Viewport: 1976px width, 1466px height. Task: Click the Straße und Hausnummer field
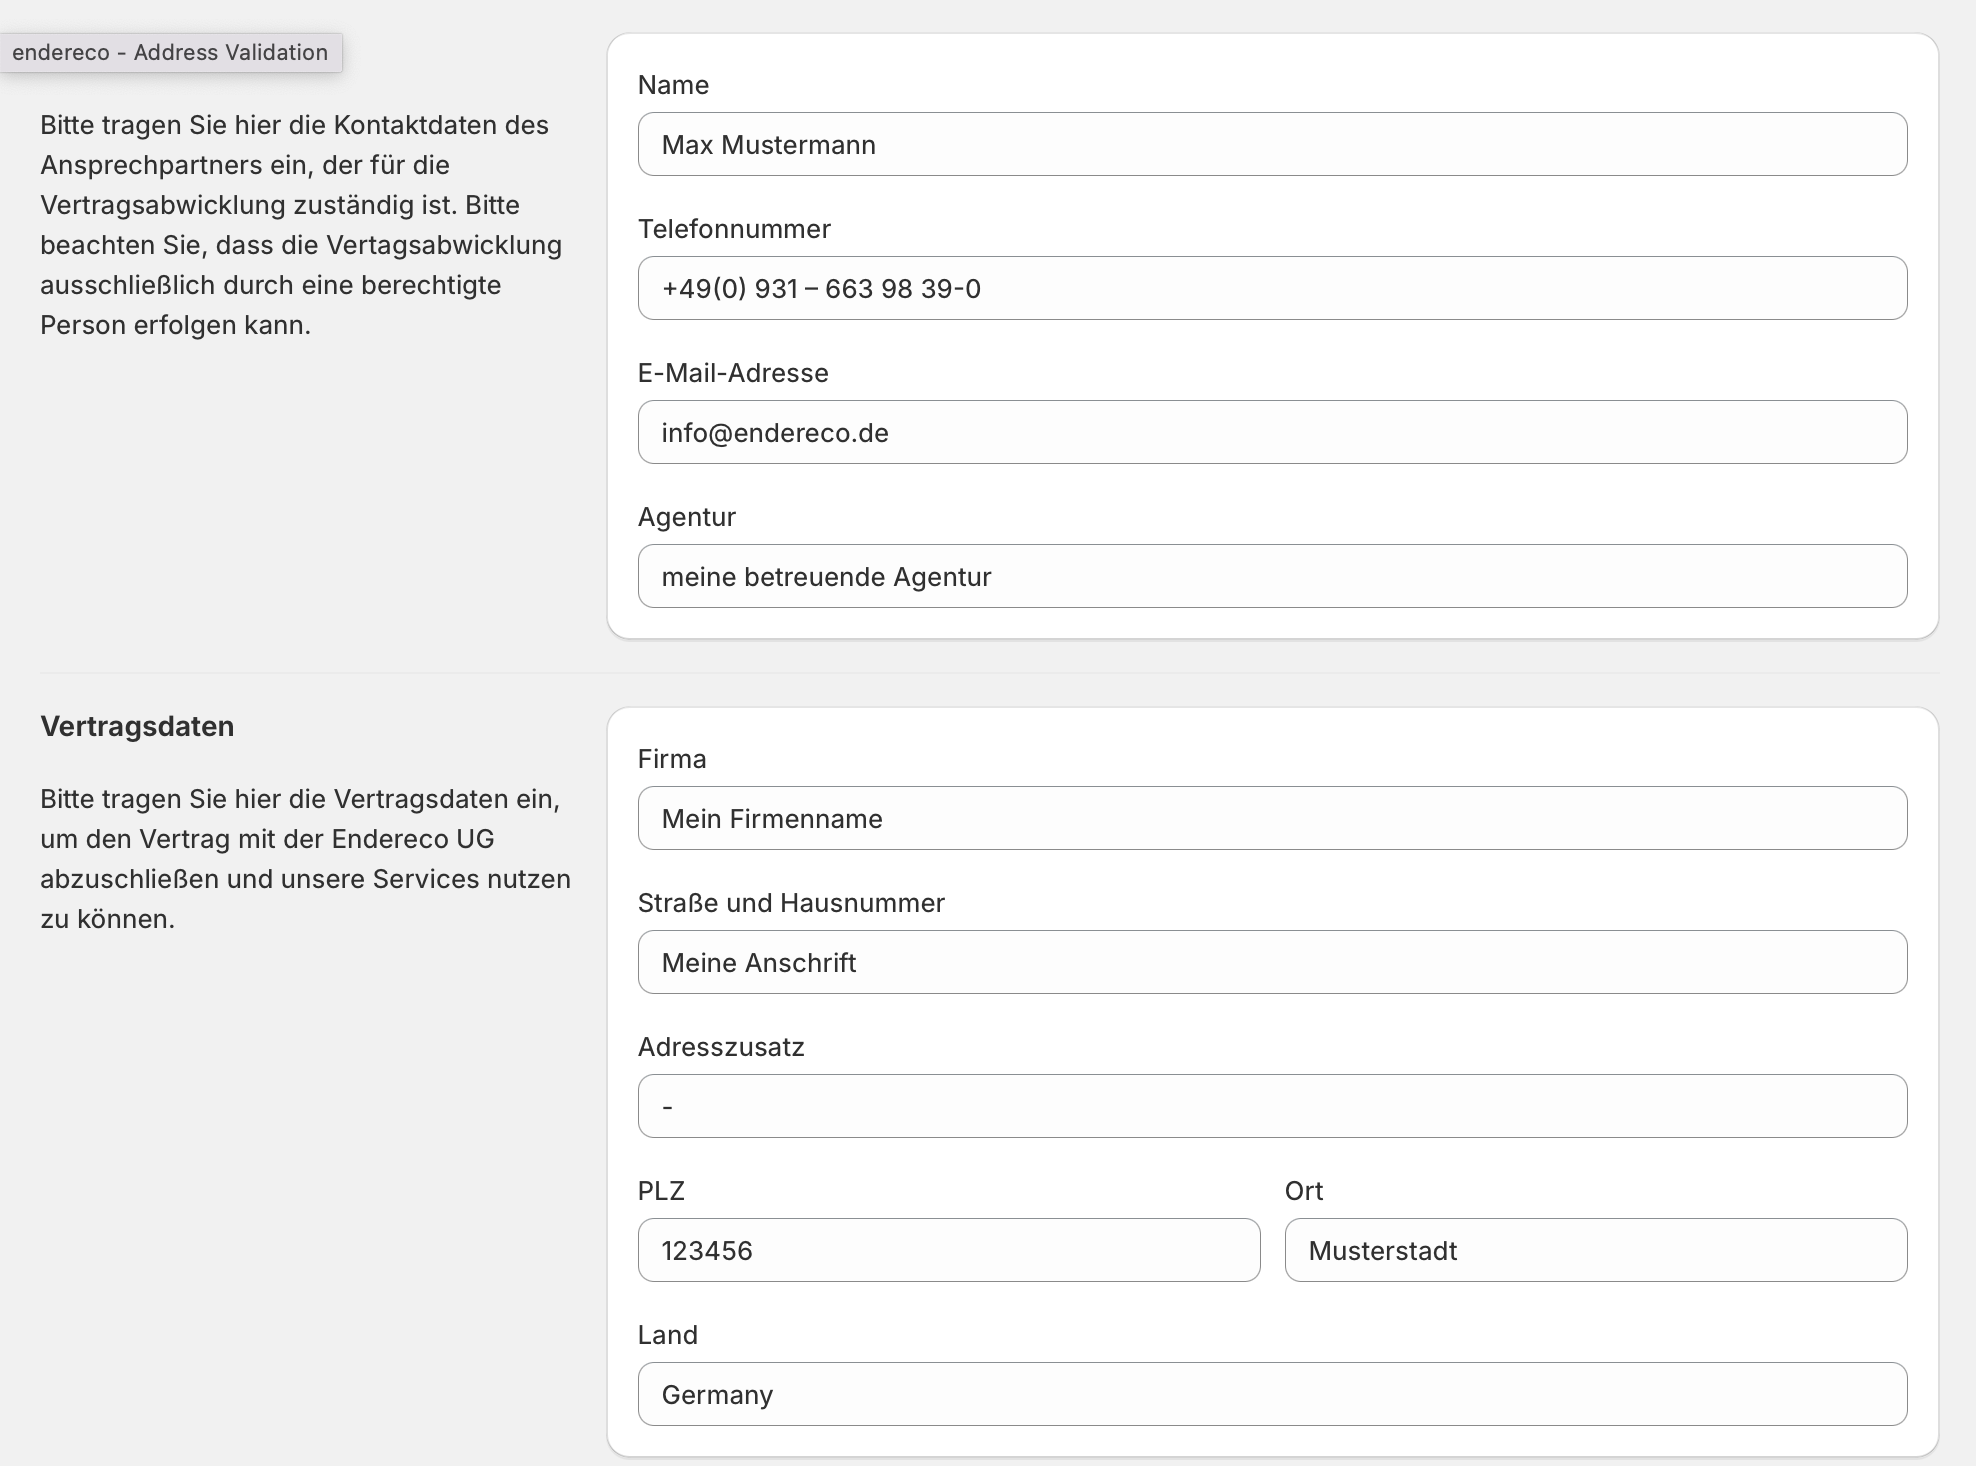coord(1272,962)
